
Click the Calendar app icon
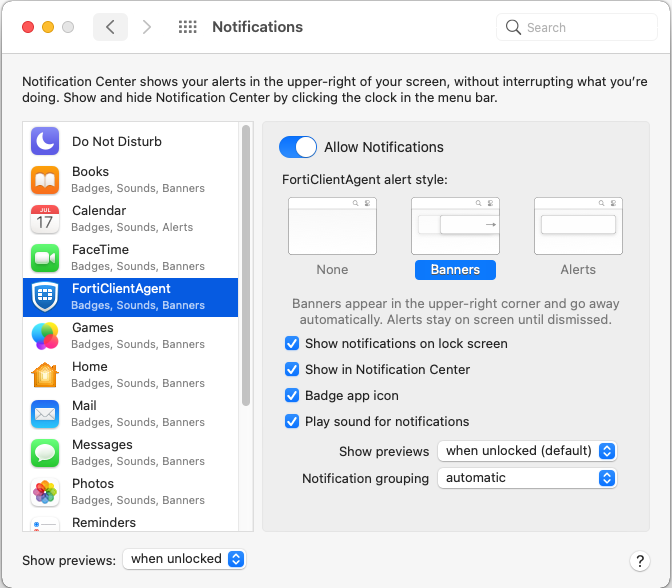pyautogui.click(x=45, y=219)
